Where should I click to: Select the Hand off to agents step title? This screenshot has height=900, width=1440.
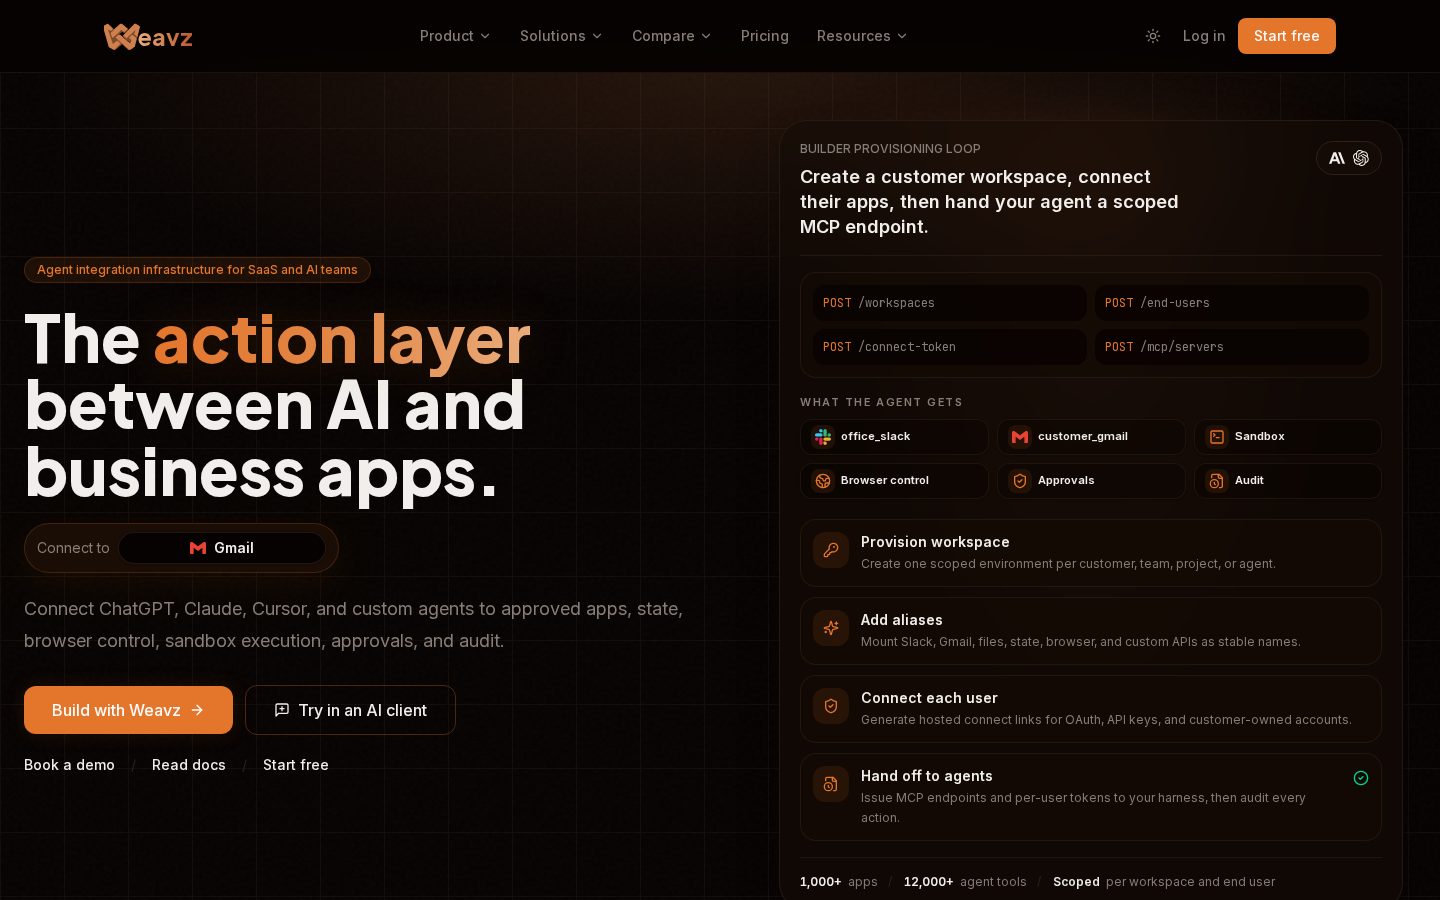click(x=927, y=776)
